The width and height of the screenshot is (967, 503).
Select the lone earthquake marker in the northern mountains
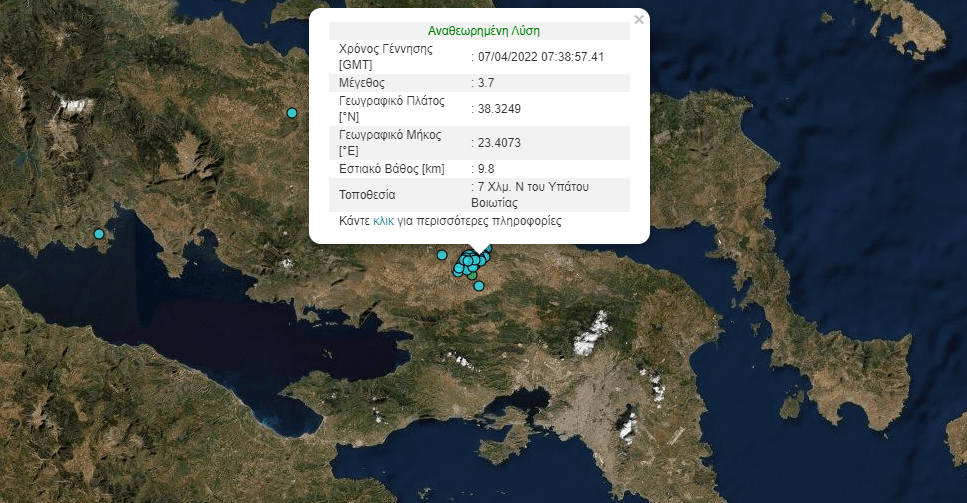coord(292,113)
